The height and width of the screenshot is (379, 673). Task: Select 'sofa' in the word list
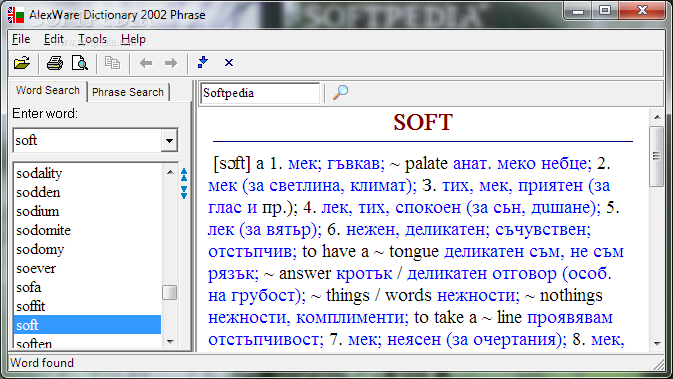point(88,287)
